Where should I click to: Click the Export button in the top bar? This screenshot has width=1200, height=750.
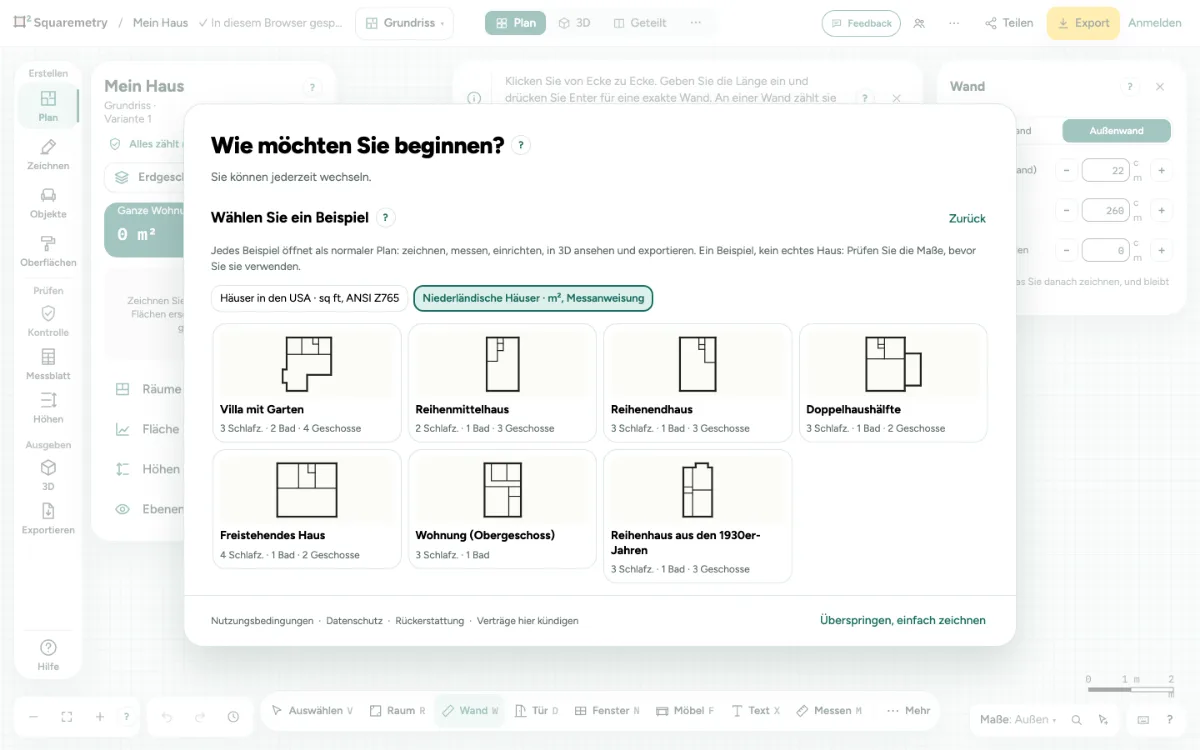(x=1083, y=23)
